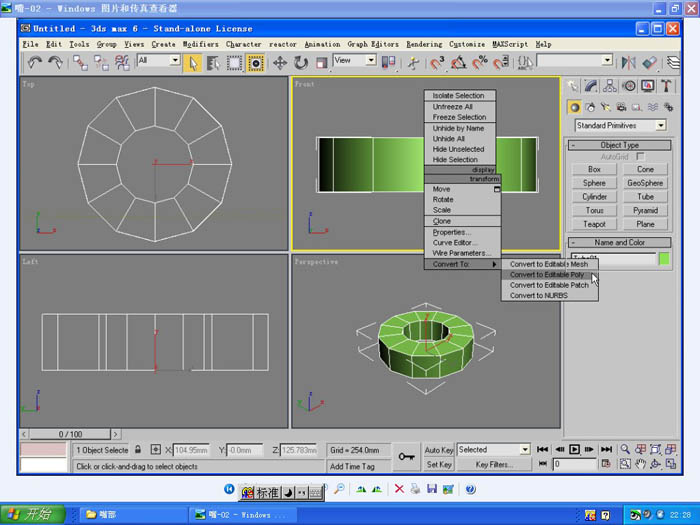
Task: Open the Modify command panel tab
Action: 592,87
